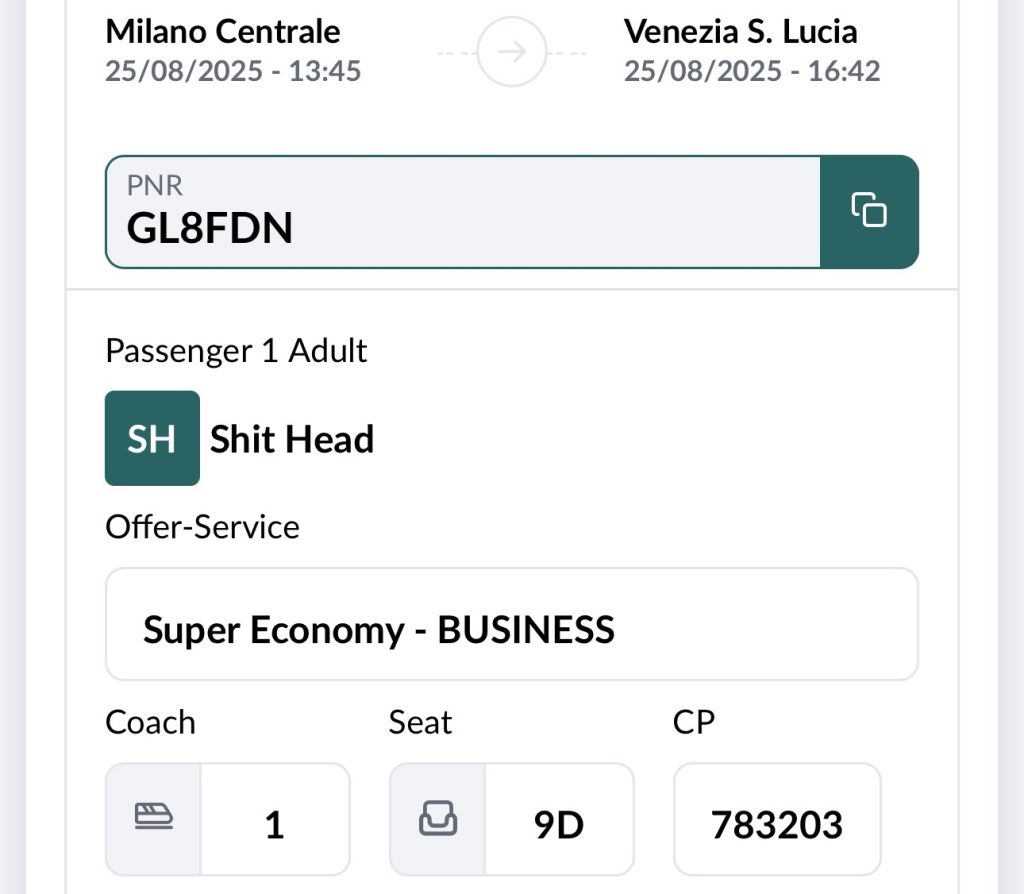Screen dimensions: 1024x894
Task: Tap the Milano Centrale departure station
Action: coord(222,32)
